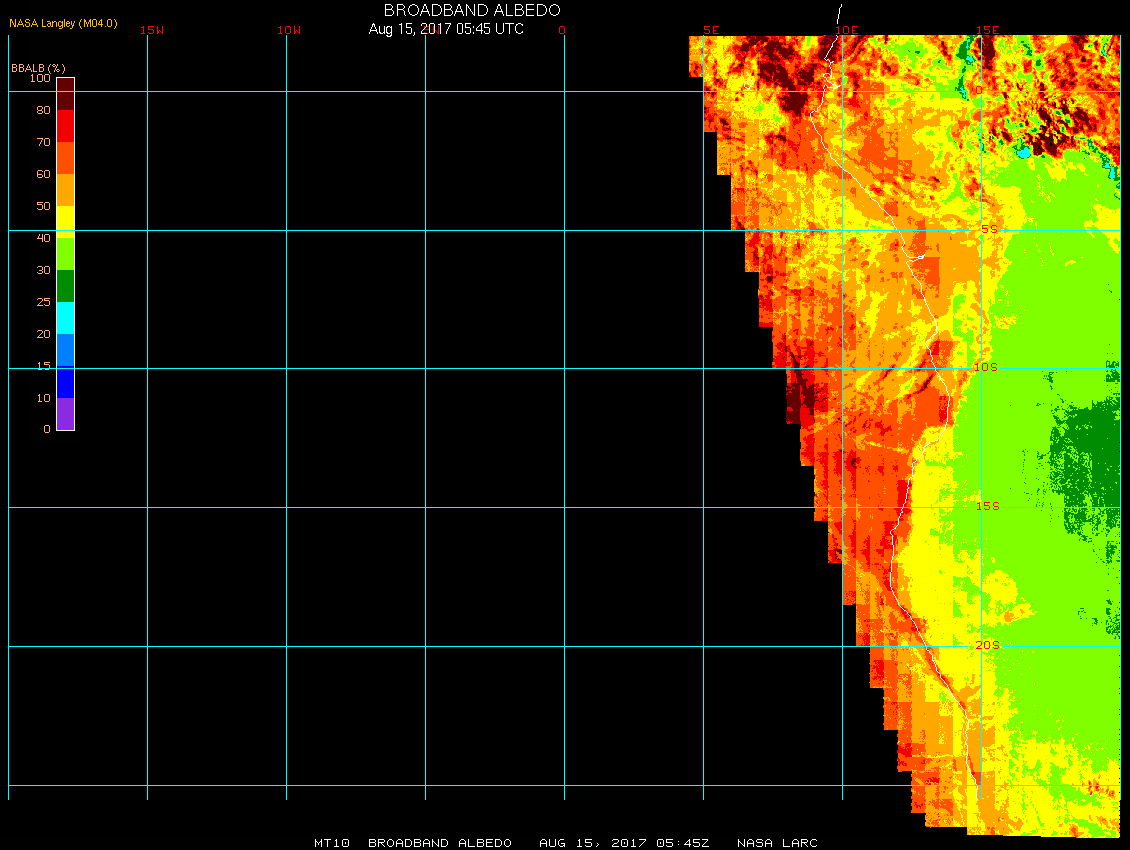Click the NASA Langley (M04.0) label
Screen dimensions: 1130x850
click(x=63, y=23)
